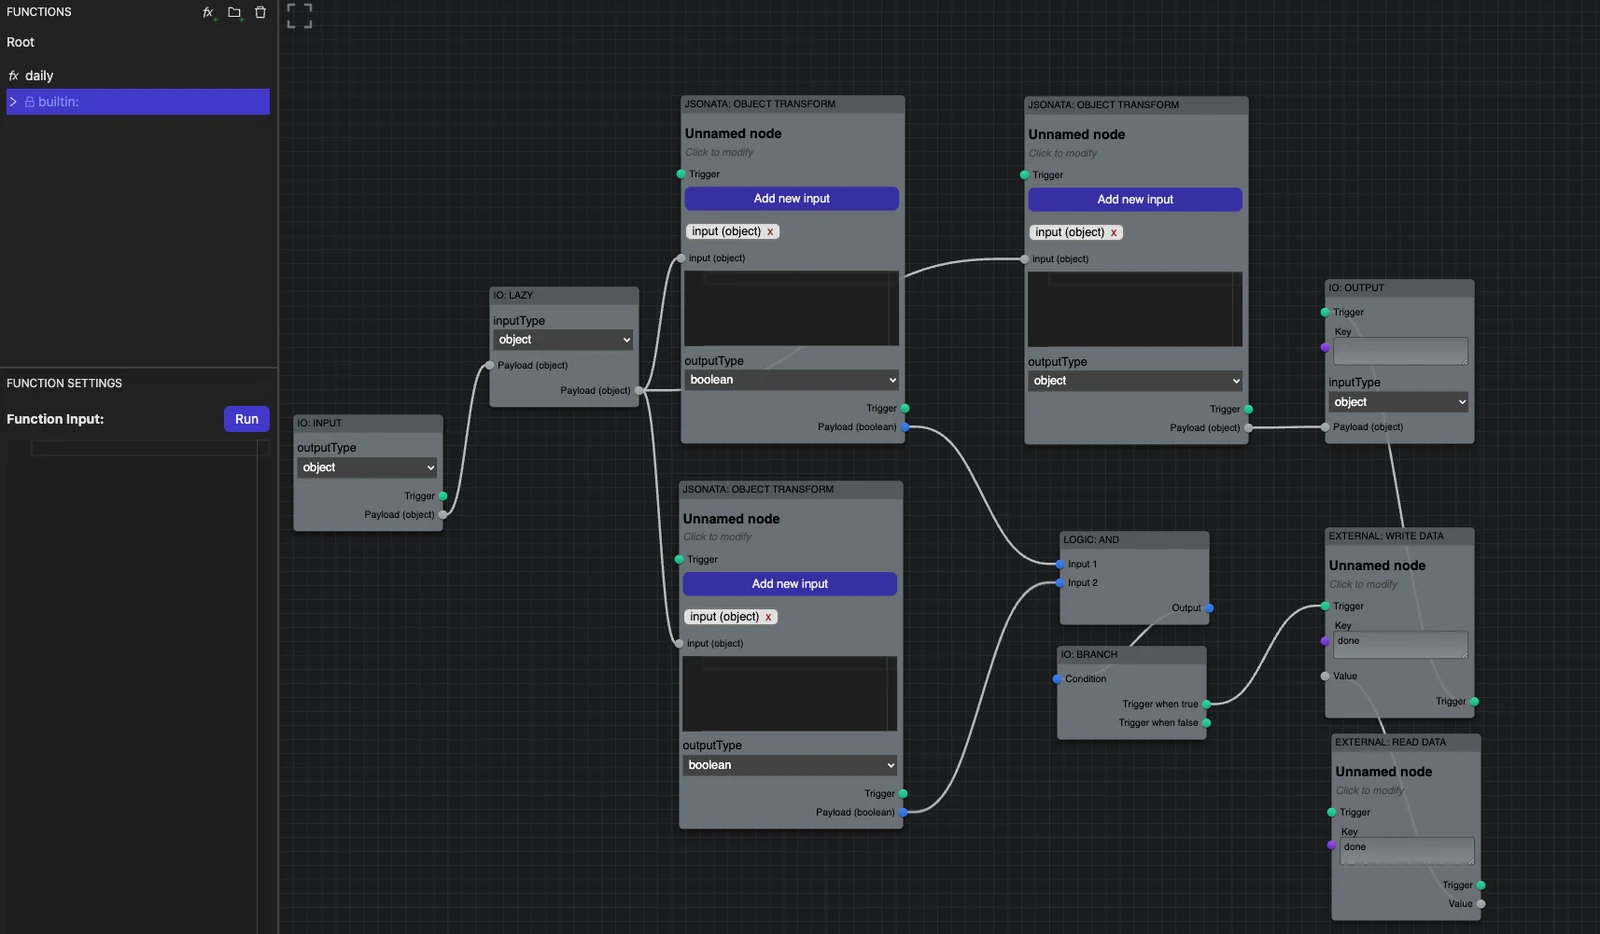Open outputType dropdown in IO: INPUT node
Viewport: 1600px width, 934px height.
point(367,467)
